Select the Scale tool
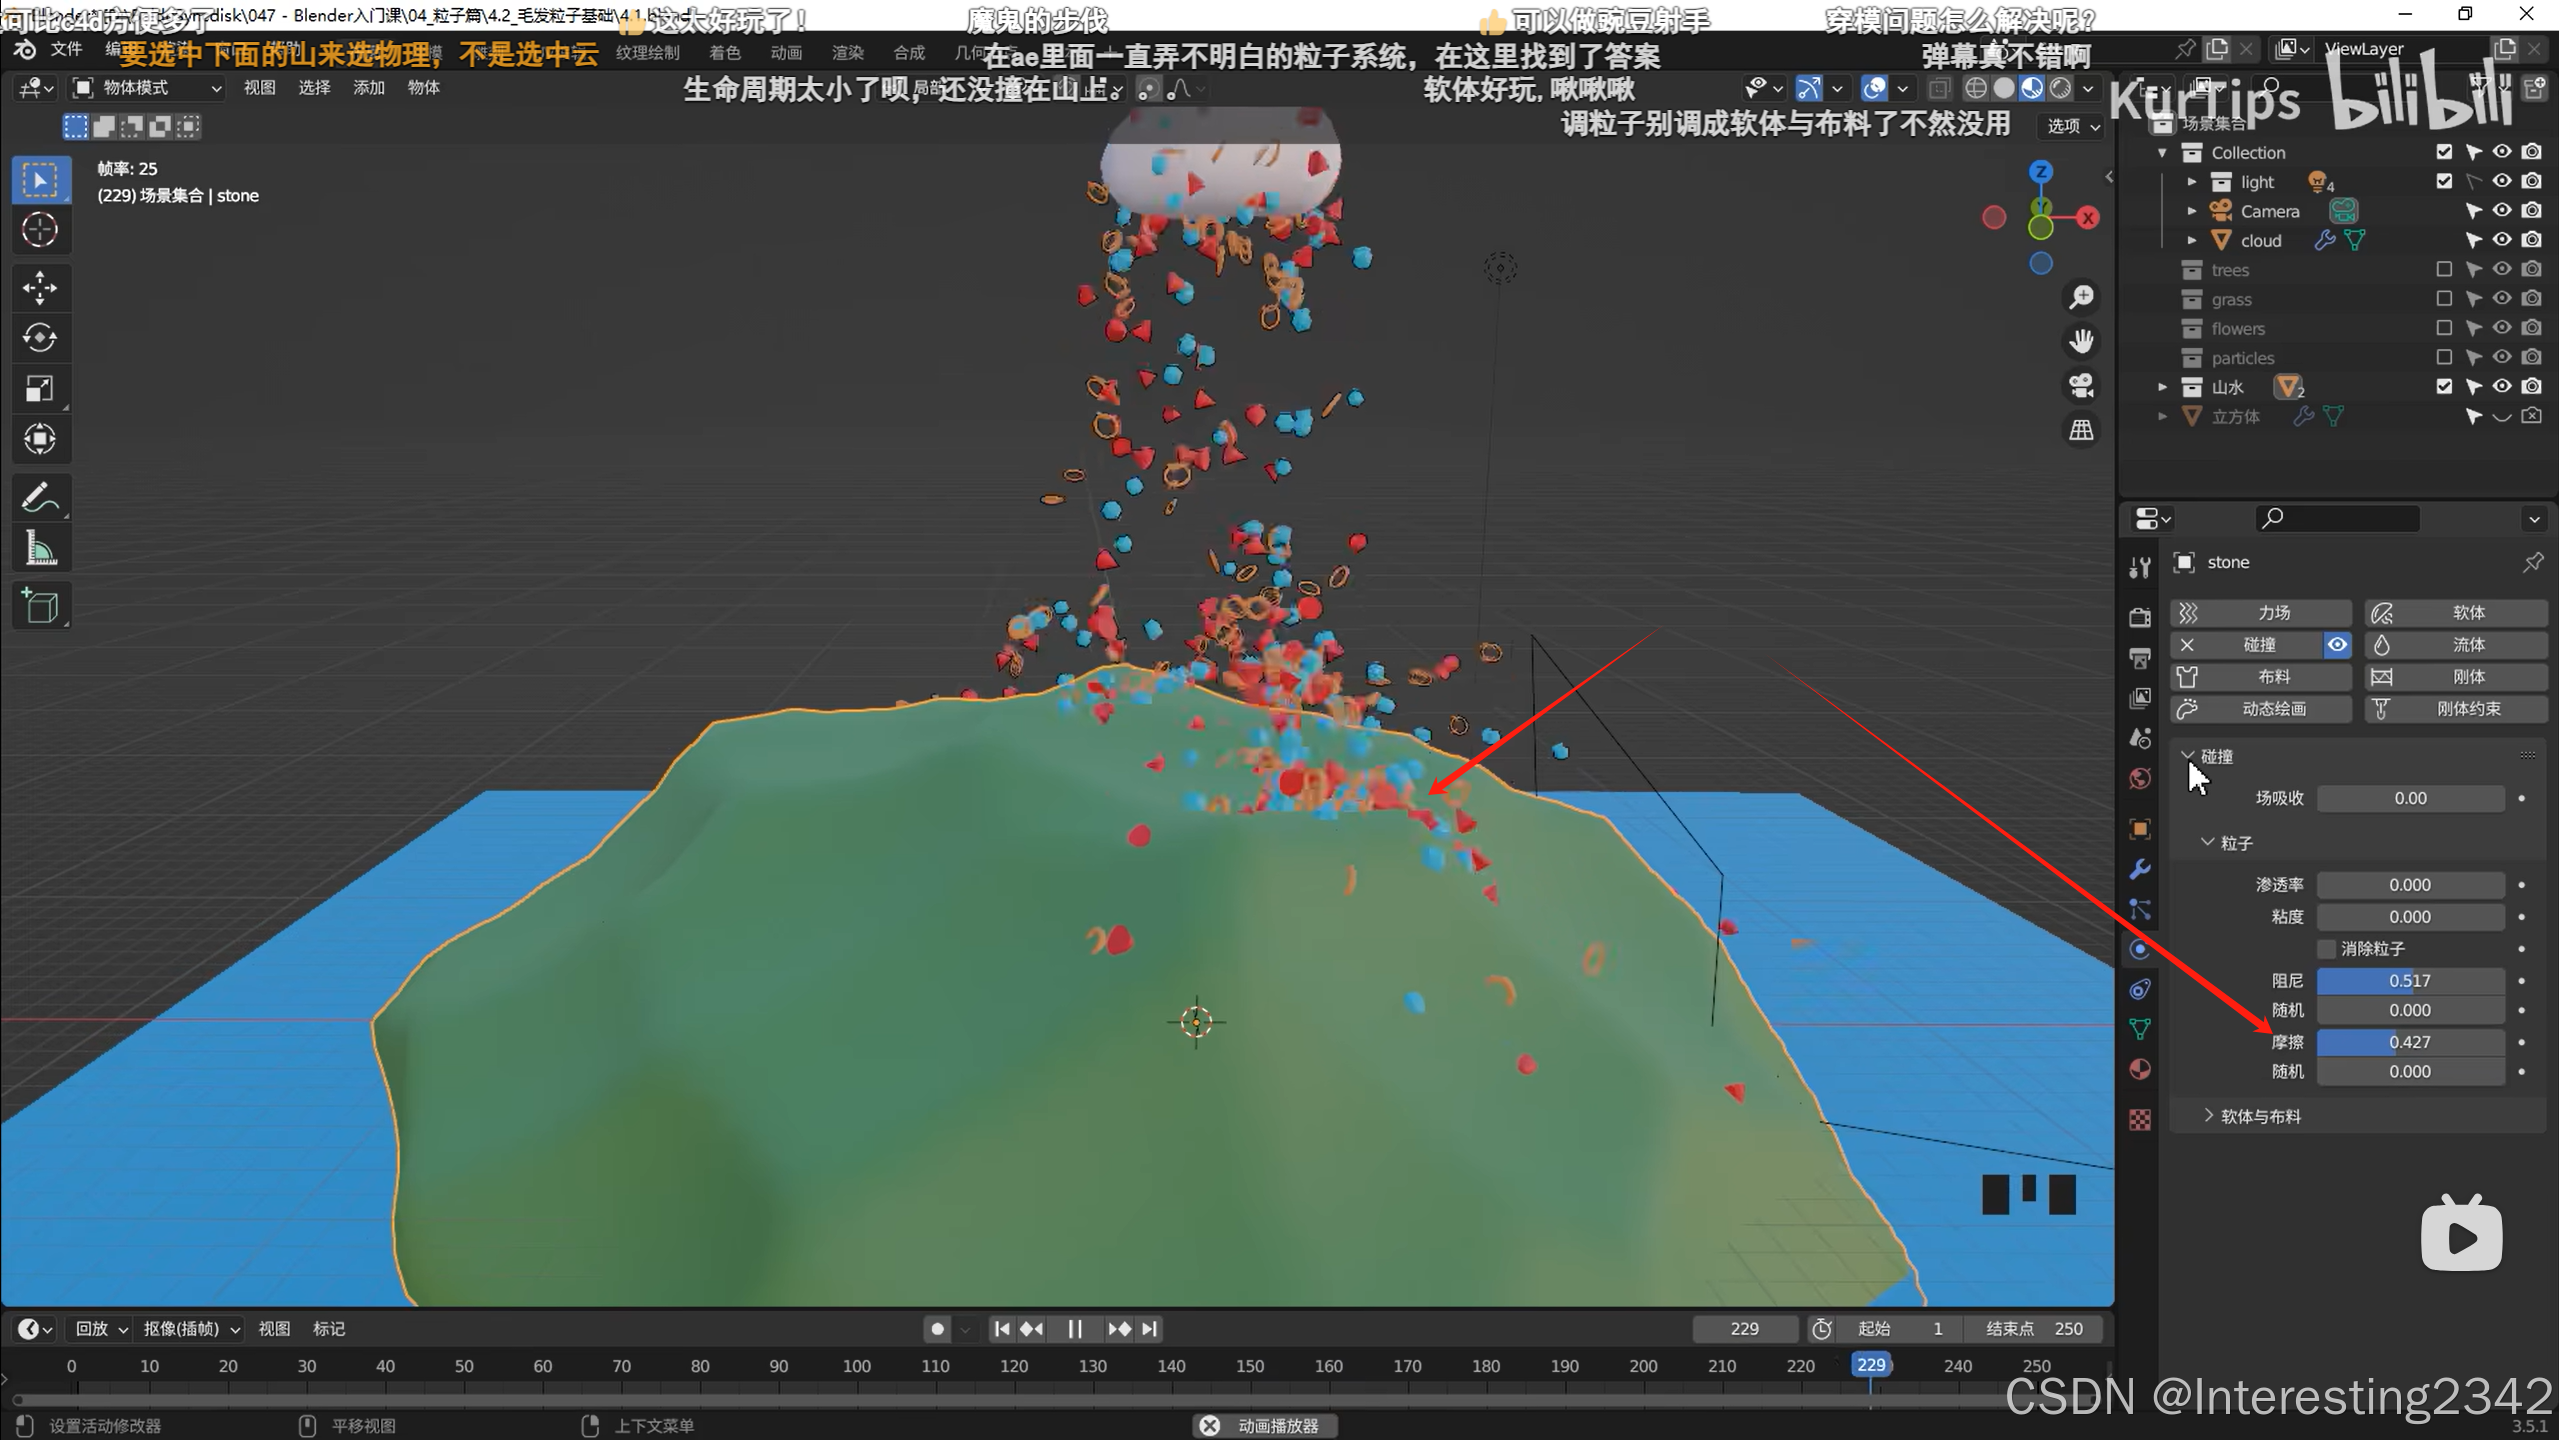Image resolution: width=2559 pixels, height=1440 pixels. point(40,388)
